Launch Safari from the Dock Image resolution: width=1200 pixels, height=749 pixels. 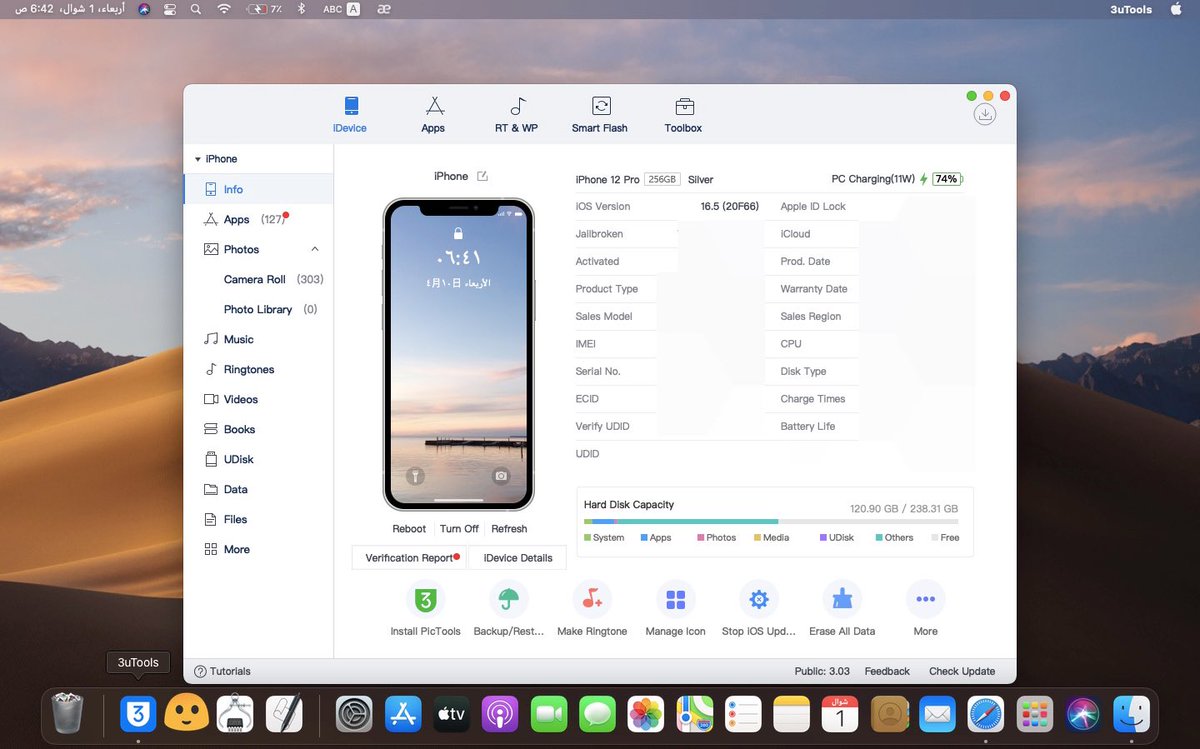coord(986,714)
